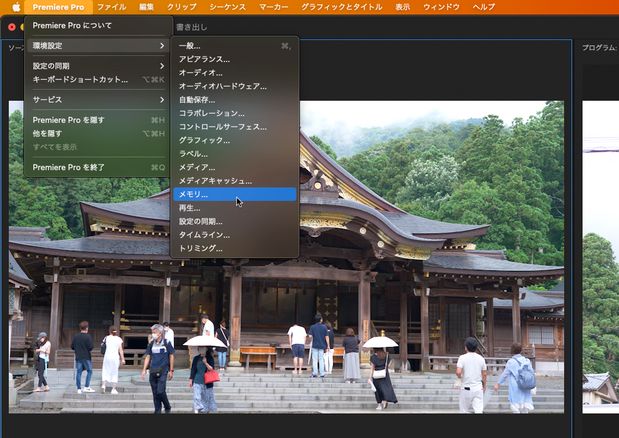Open the ファイル menu in the menu bar
Viewport: 619px width, 438px height.
[x=111, y=7]
